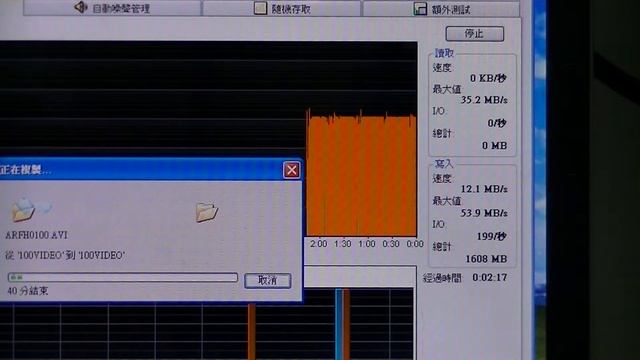This screenshot has height=360, width=640.
Task: Click the 讀取 group label
Action: (x=444, y=53)
